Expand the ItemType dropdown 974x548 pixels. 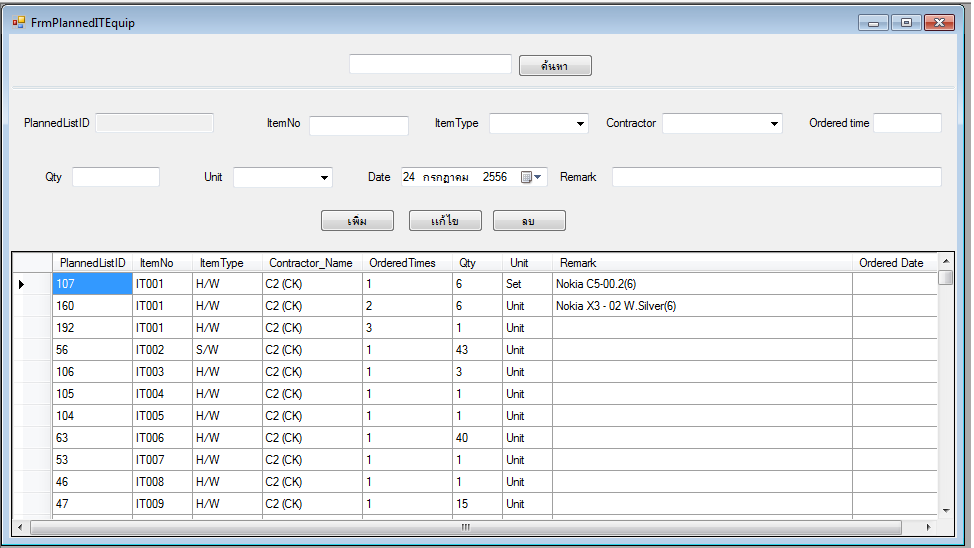[x=580, y=124]
